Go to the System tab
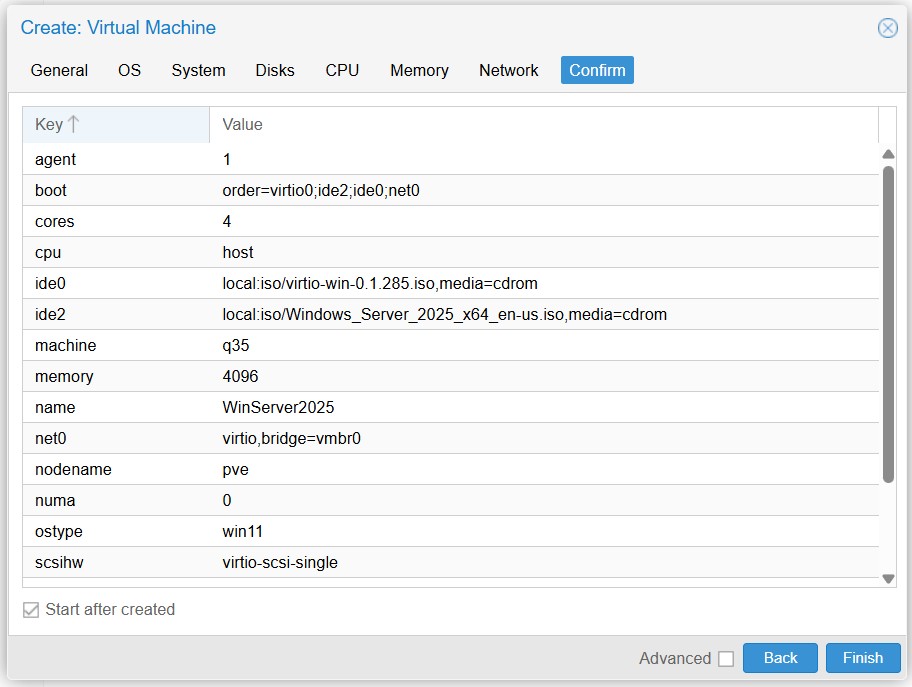 198,70
